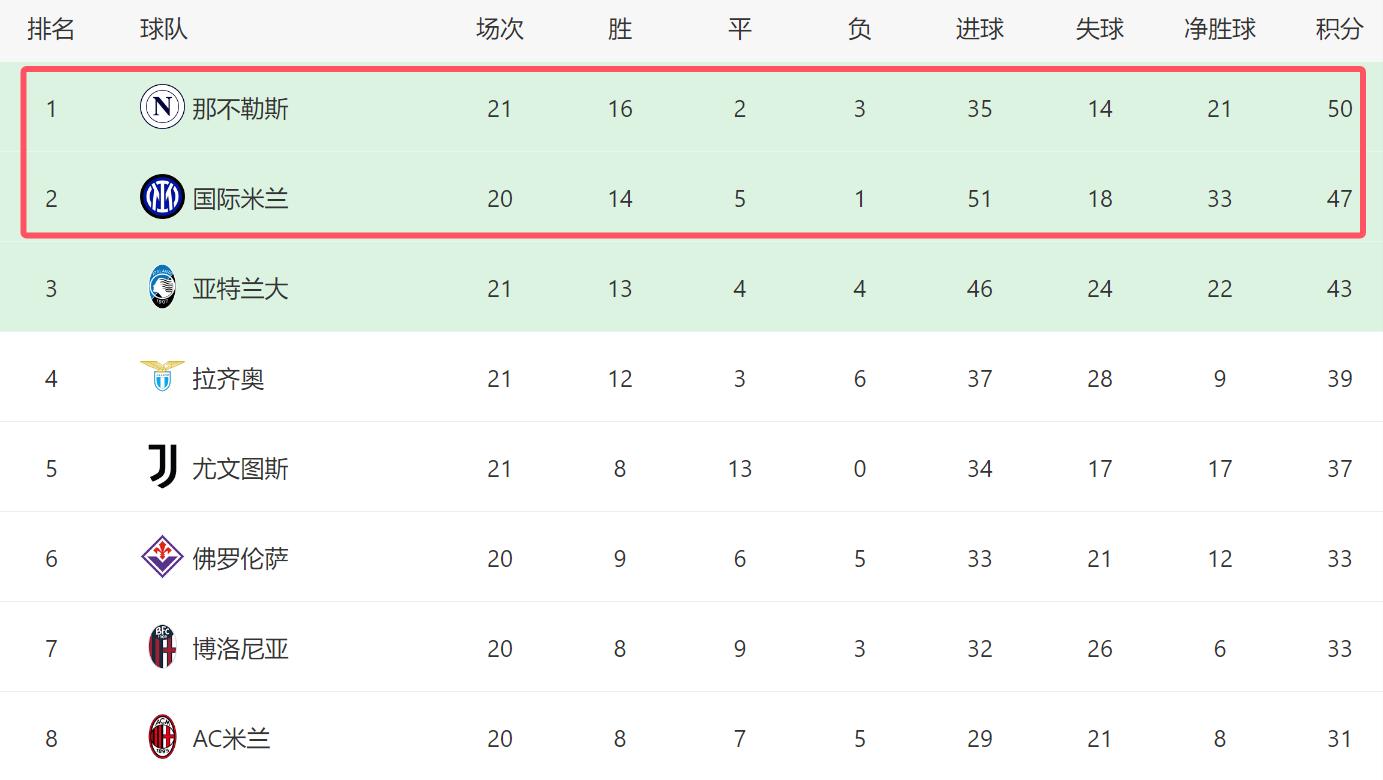Click Napoli's 50 points value
Viewport: 1383px width, 780px height.
coord(1340,109)
